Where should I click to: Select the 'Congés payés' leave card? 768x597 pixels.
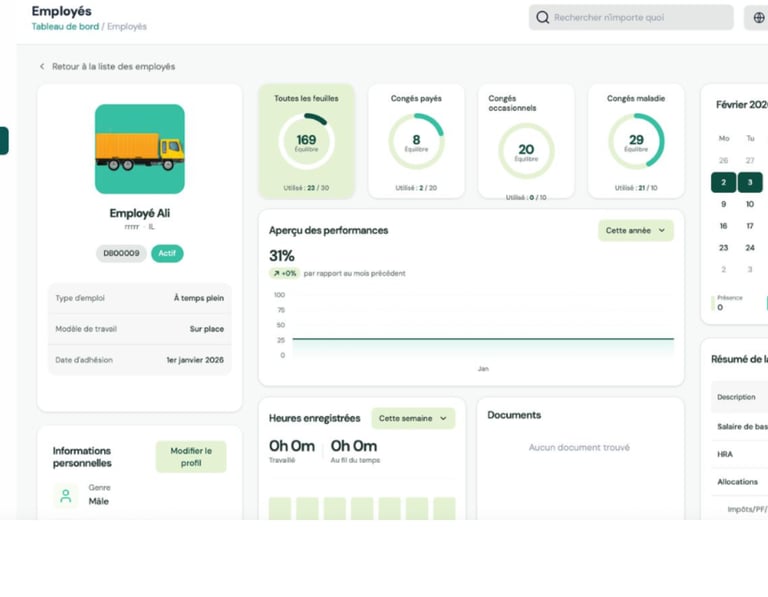416,141
